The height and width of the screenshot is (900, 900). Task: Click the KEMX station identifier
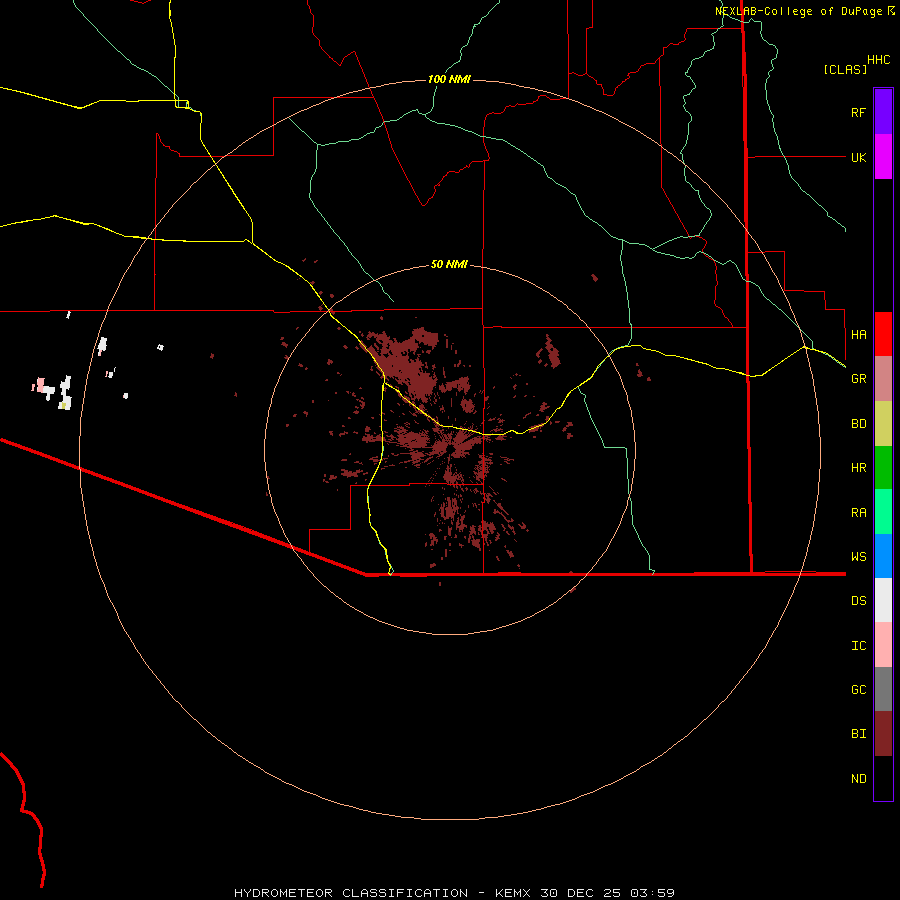click(x=515, y=893)
